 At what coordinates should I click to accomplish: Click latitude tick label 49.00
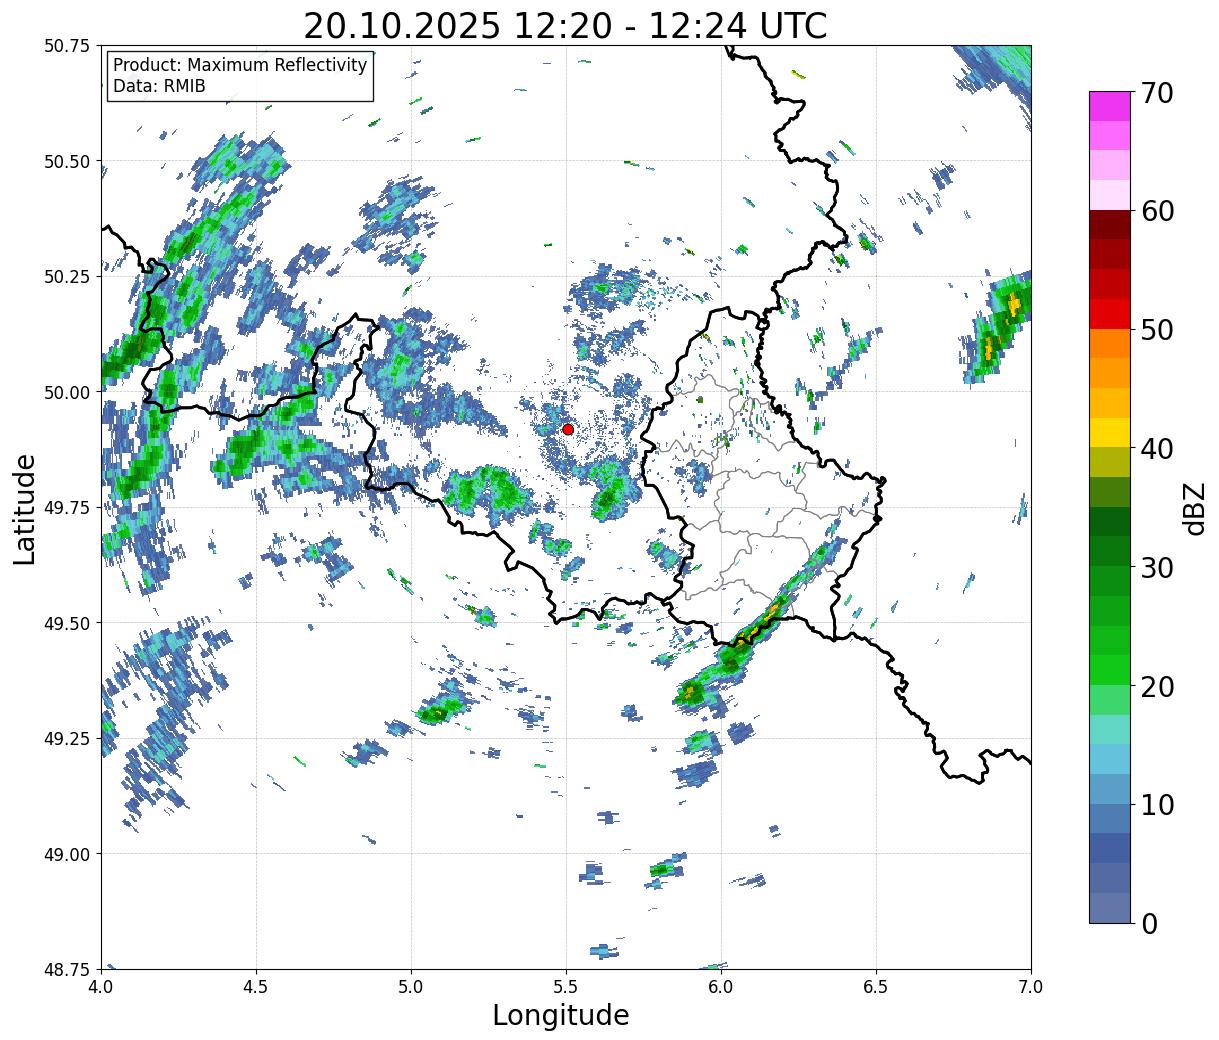(x=68, y=854)
